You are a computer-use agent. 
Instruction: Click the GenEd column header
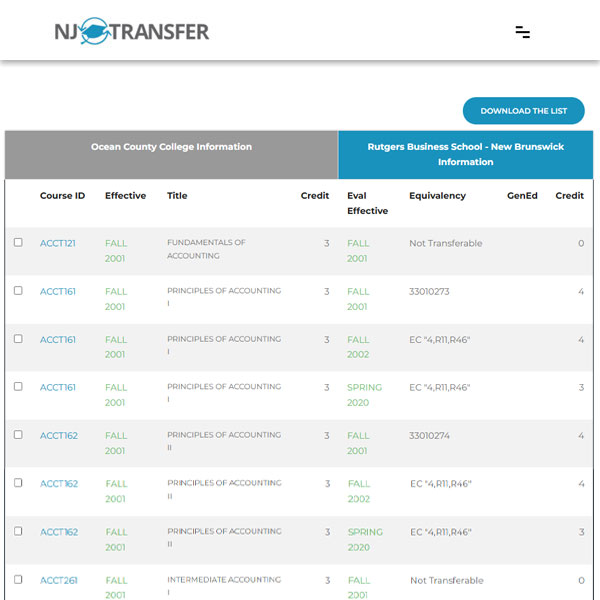tap(522, 196)
